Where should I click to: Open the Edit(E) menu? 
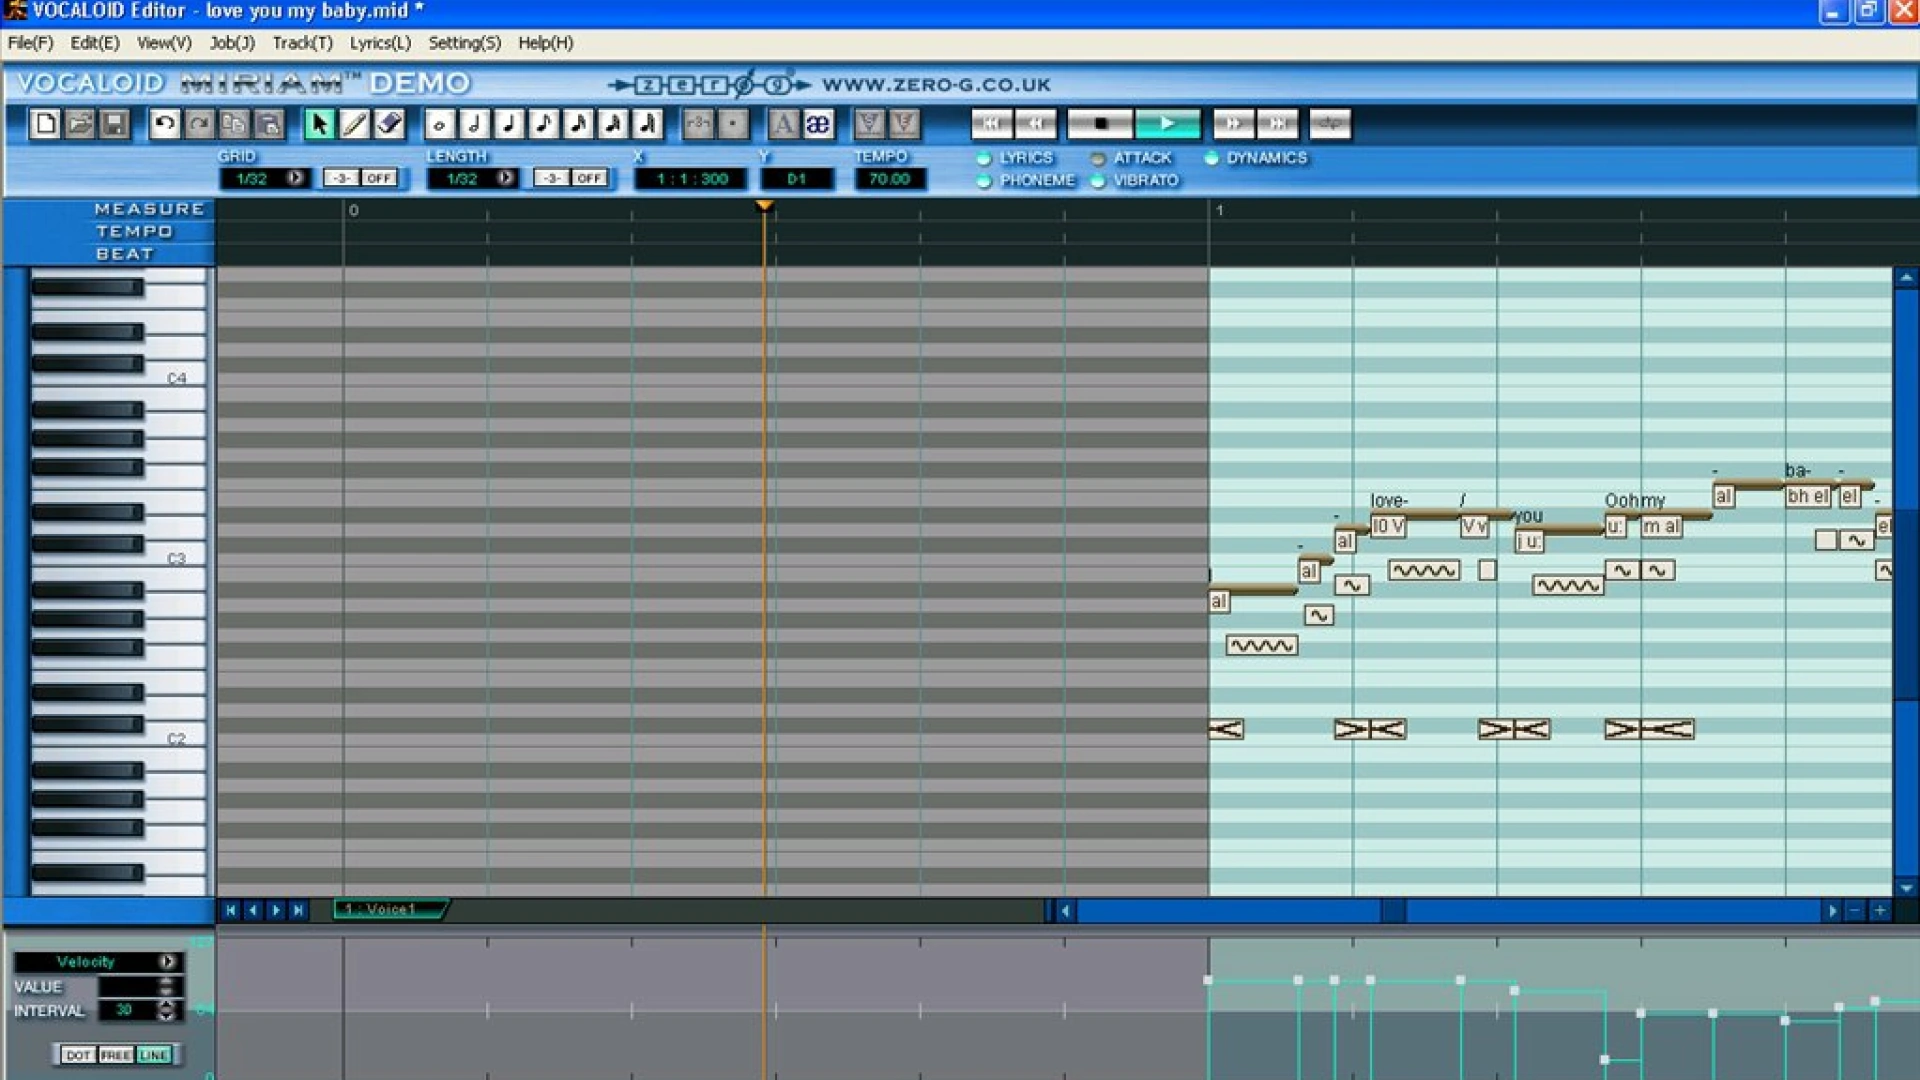pos(95,43)
